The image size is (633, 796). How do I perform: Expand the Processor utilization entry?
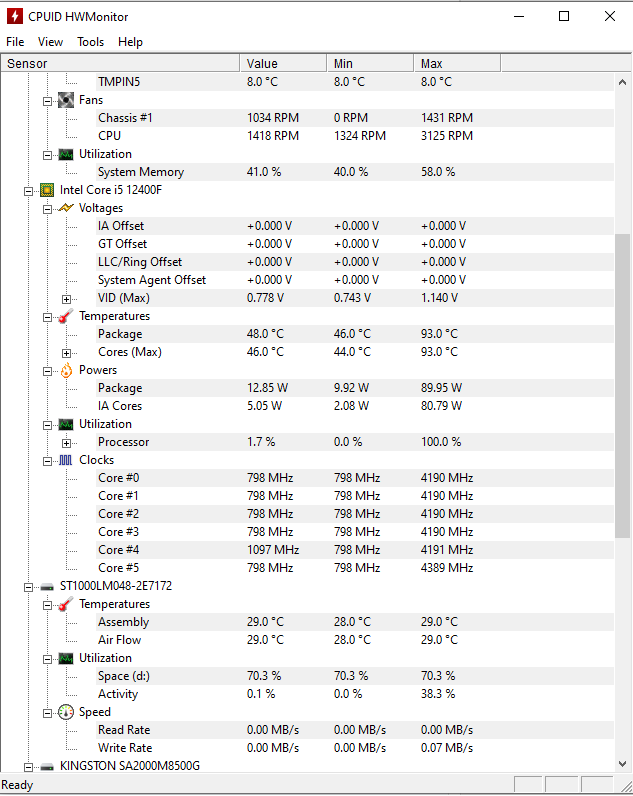(x=66, y=442)
